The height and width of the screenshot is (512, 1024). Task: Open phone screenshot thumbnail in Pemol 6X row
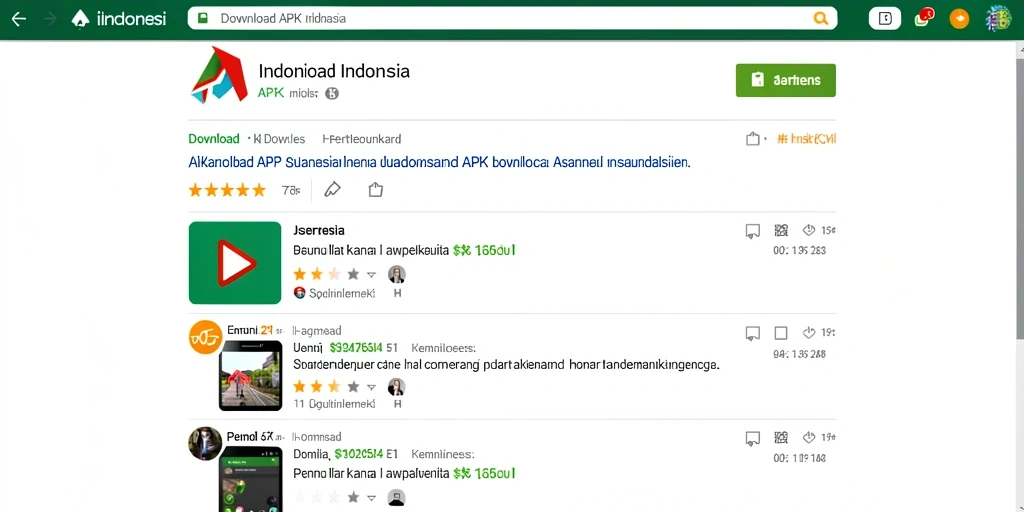[250, 479]
